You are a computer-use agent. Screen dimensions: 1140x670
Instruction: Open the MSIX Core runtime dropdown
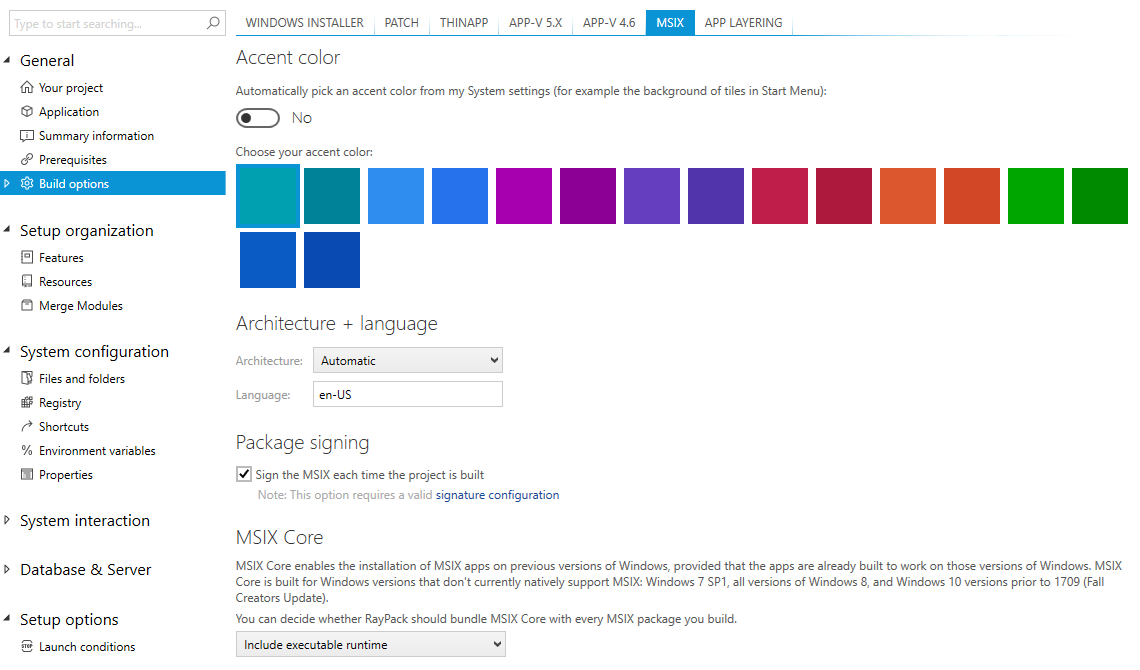[x=370, y=644]
